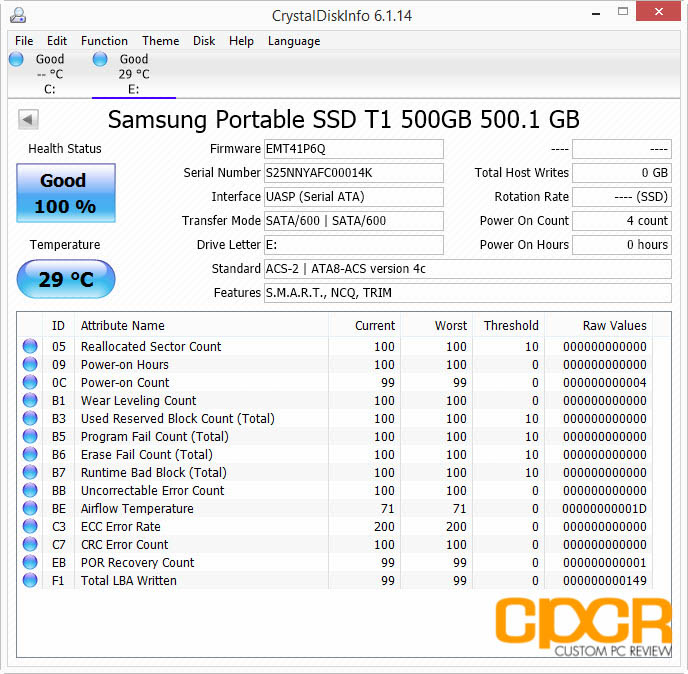Image resolution: width=688 pixels, height=674 pixels.
Task: Click status orb for POR Recovery Count
Action: click(30, 562)
